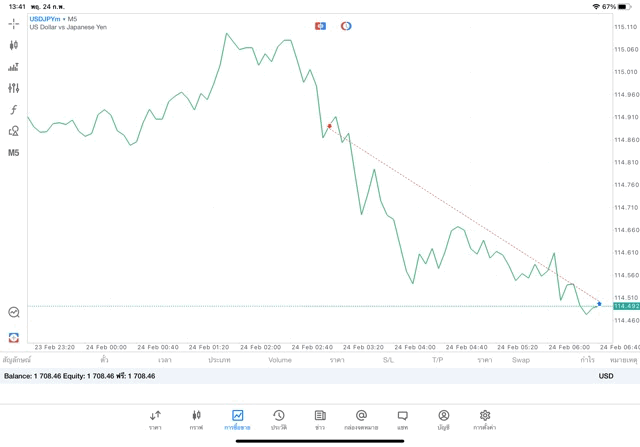Sort positions by the Swap column header

pos(521,360)
